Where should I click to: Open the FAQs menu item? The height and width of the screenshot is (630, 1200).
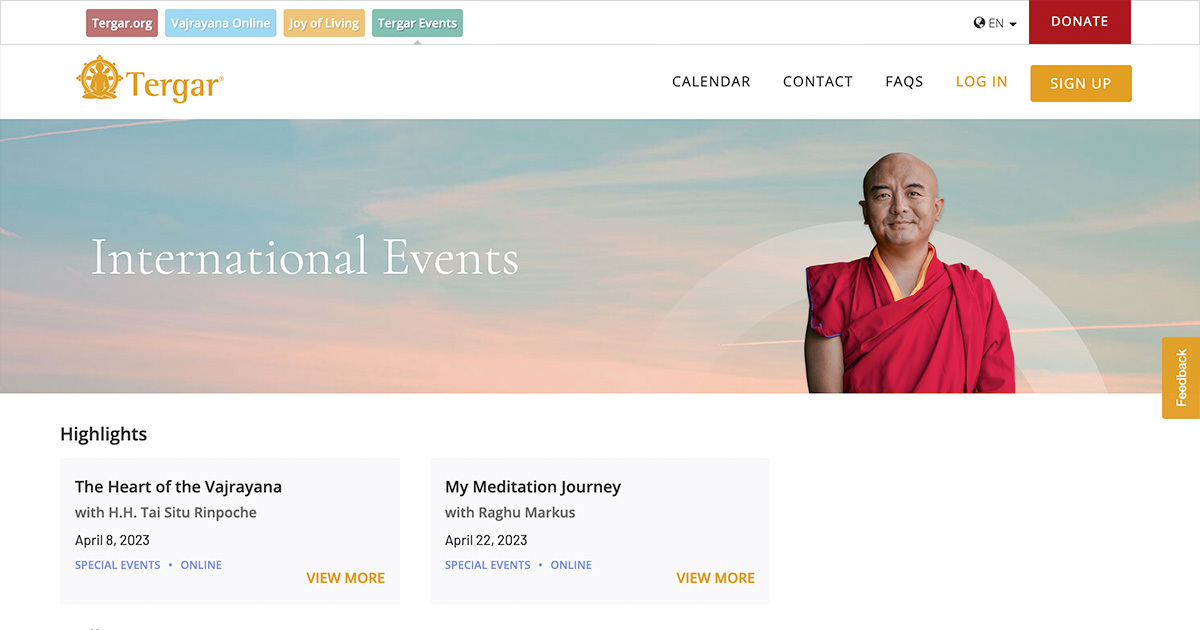(x=904, y=82)
